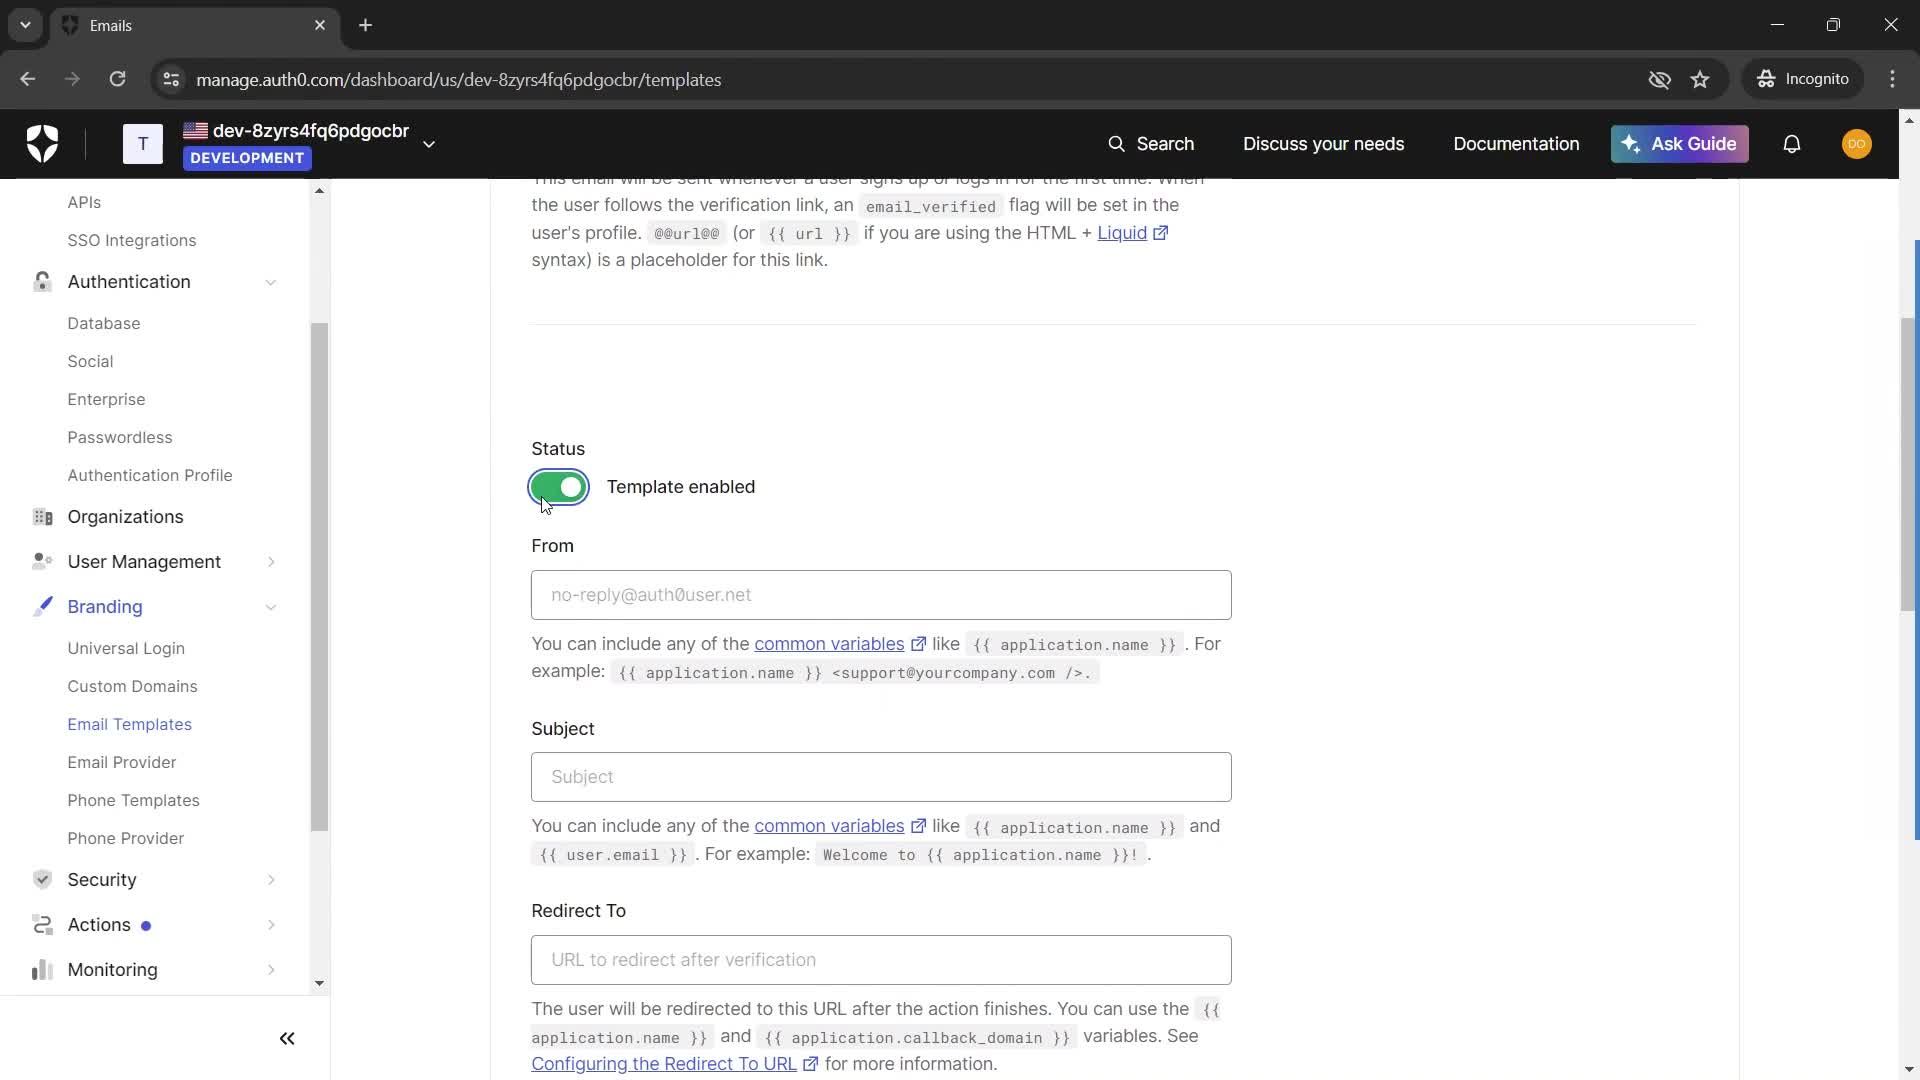Expand the Monitoring section chevron
The width and height of the screenshot is (1920, 1080).
click(271, 970)
